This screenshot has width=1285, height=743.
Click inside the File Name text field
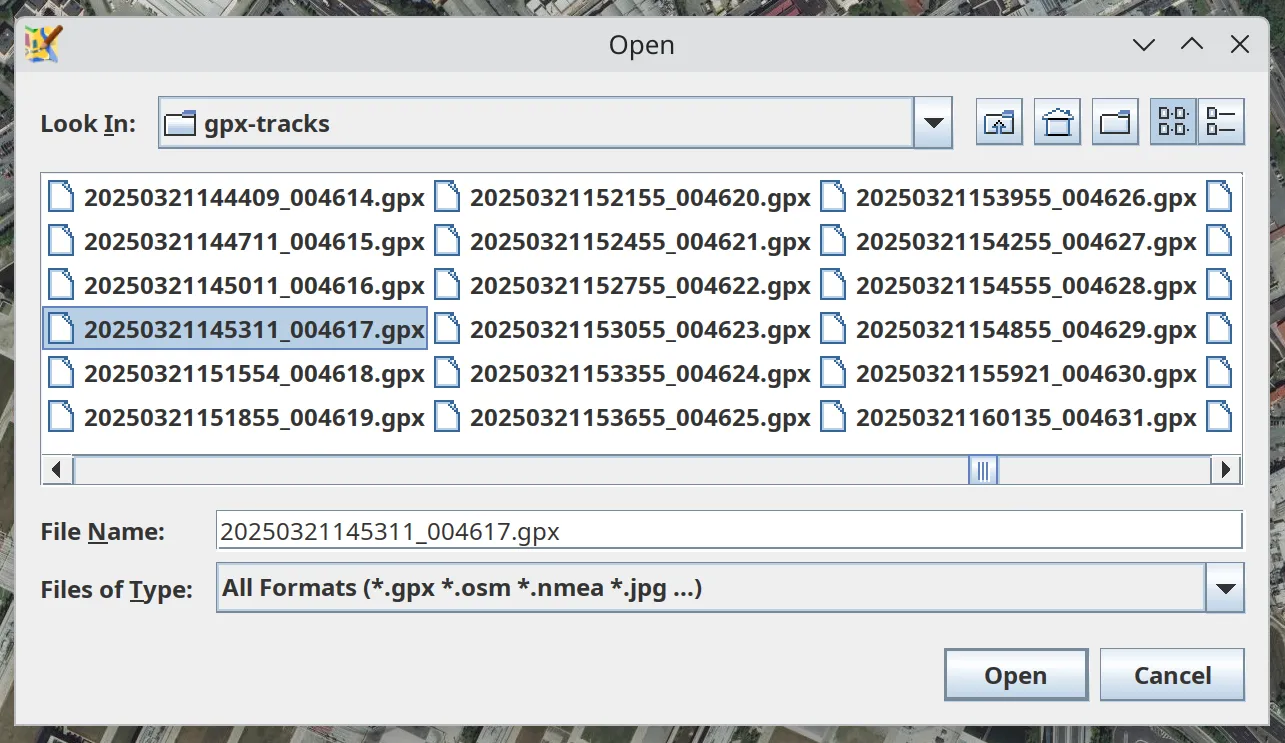tap(700, 530)
